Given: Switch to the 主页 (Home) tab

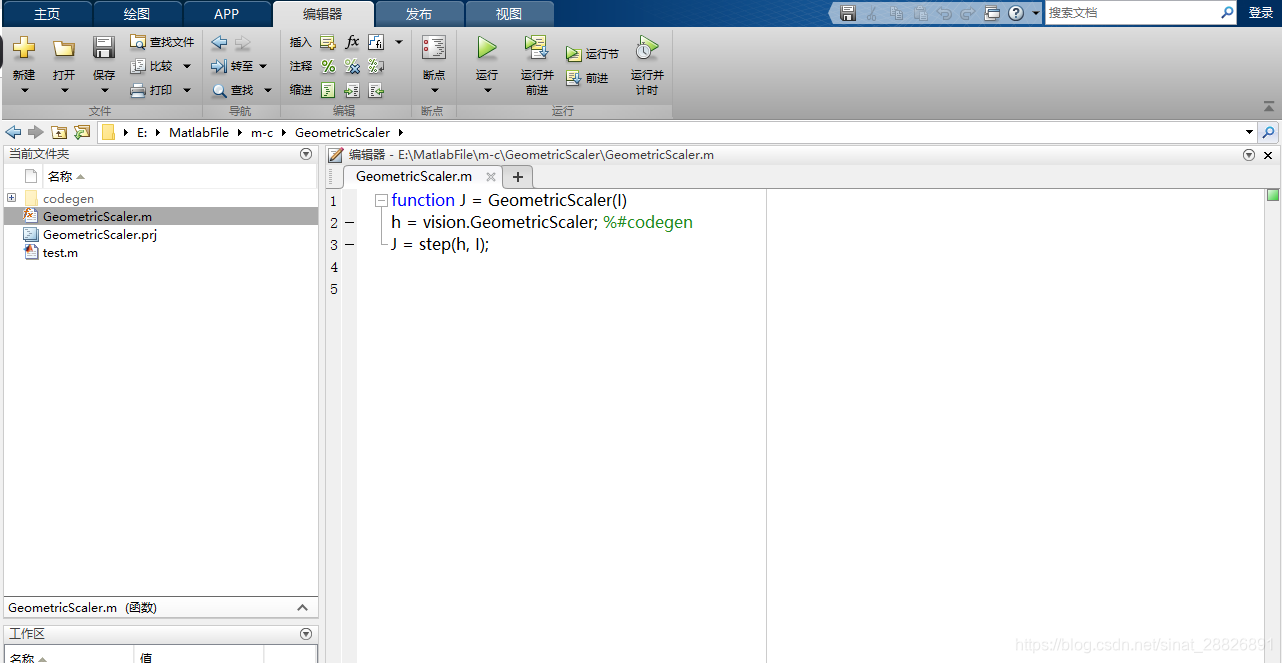Looking at the screenshot, I should point(47,14).
